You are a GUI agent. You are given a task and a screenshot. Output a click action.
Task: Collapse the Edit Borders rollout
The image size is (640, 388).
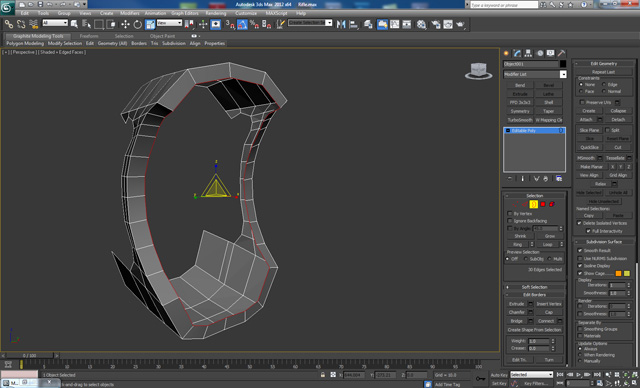[x=534, y=295]
